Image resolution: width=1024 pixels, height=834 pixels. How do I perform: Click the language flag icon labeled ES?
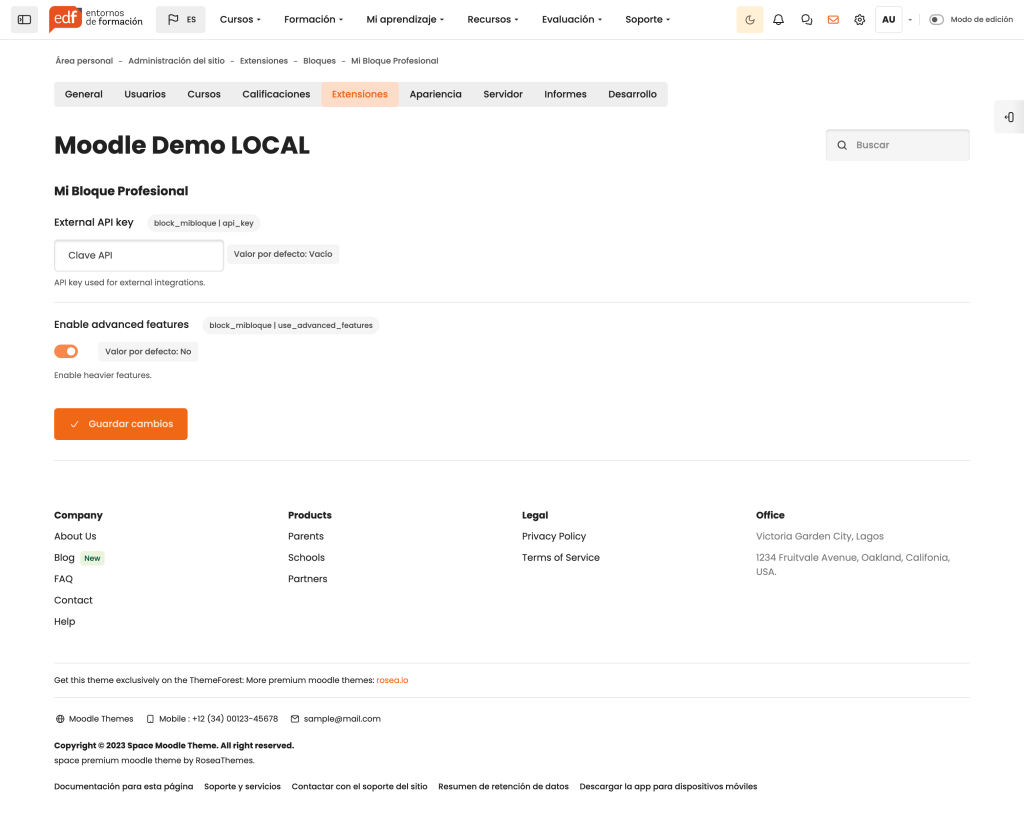coord(180,19)
